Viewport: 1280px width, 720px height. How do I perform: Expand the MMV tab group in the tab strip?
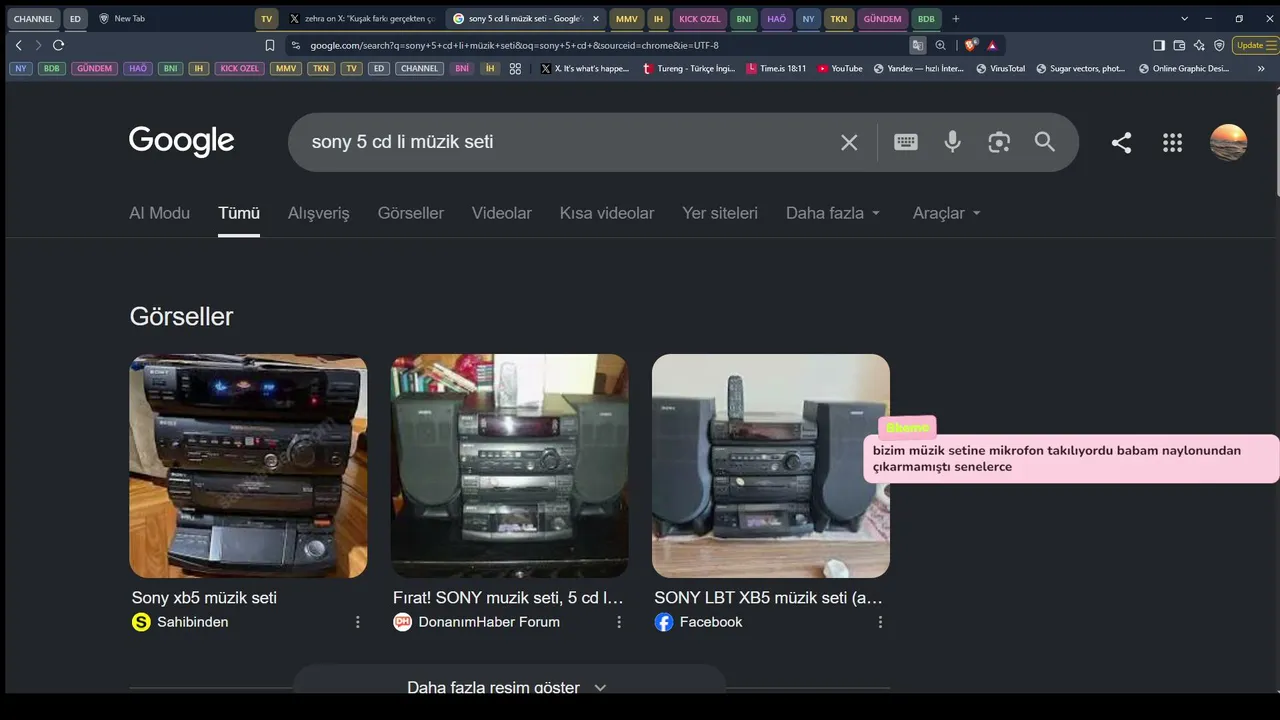coord(627,19)
